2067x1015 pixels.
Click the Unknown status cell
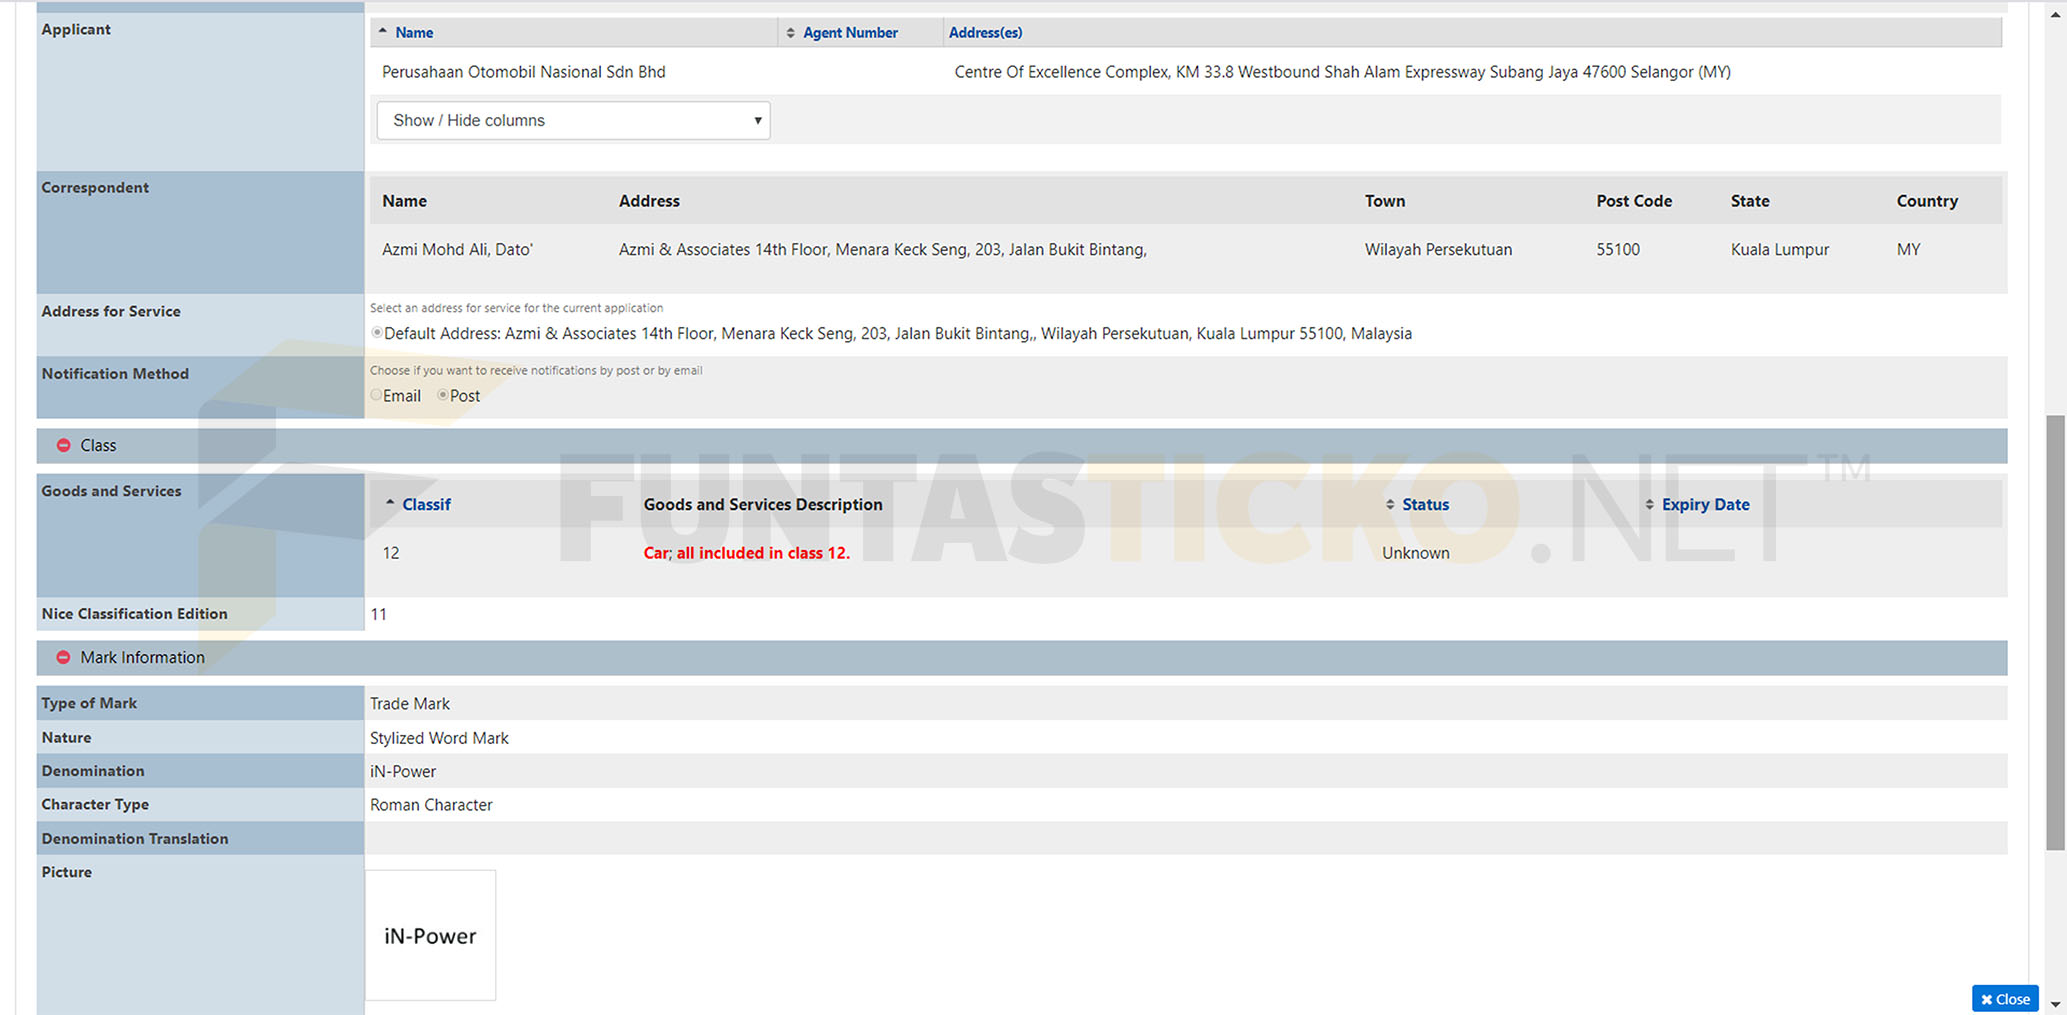[x=1415, y=553]
